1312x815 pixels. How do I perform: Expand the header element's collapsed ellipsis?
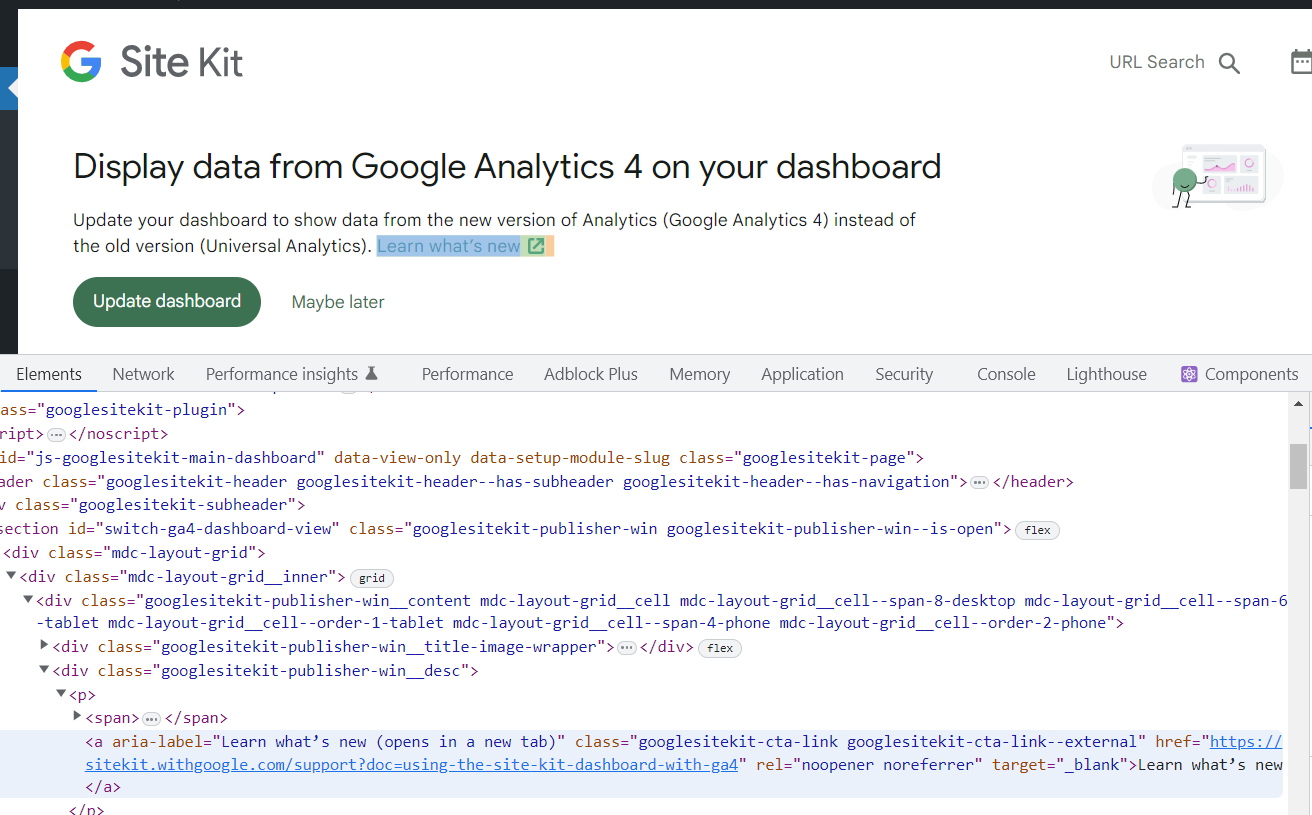pyautogui.click(x=978, y=481)
